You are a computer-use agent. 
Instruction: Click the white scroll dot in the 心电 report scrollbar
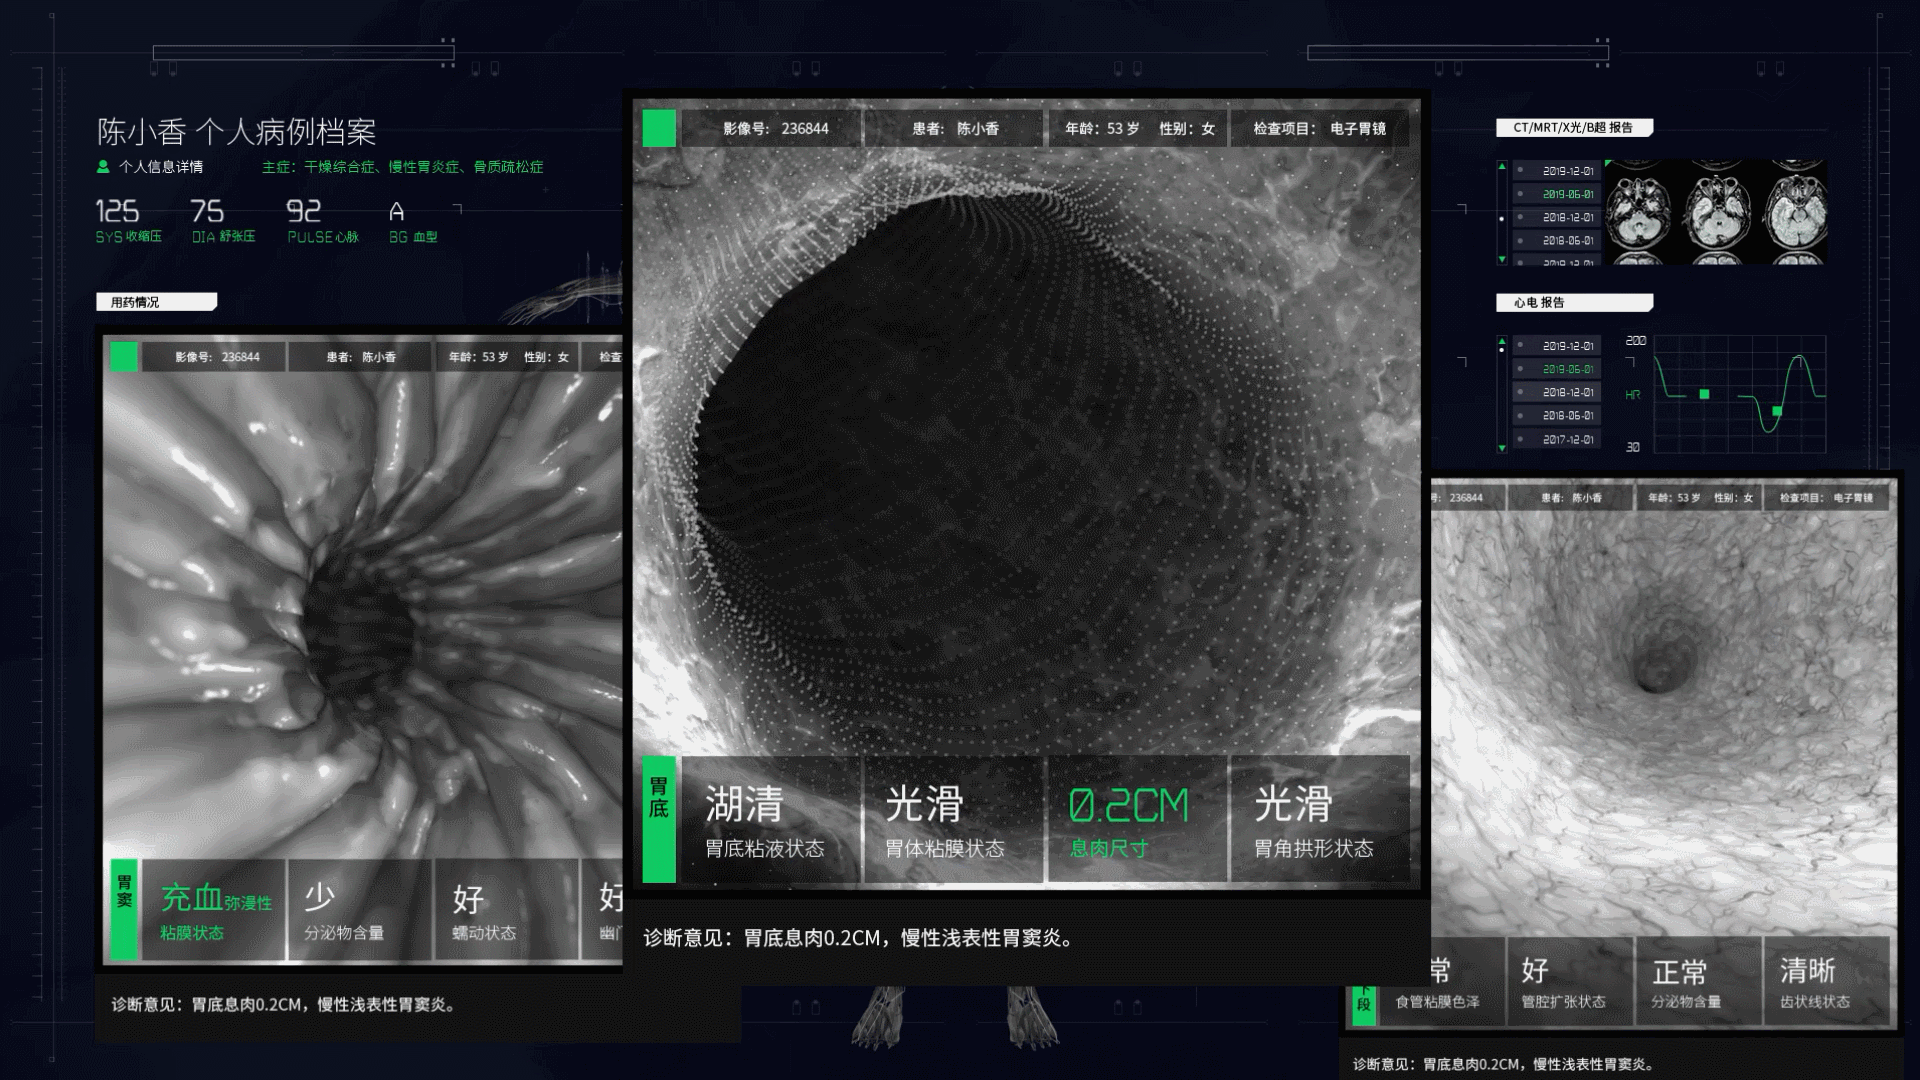coord(1501,350)
